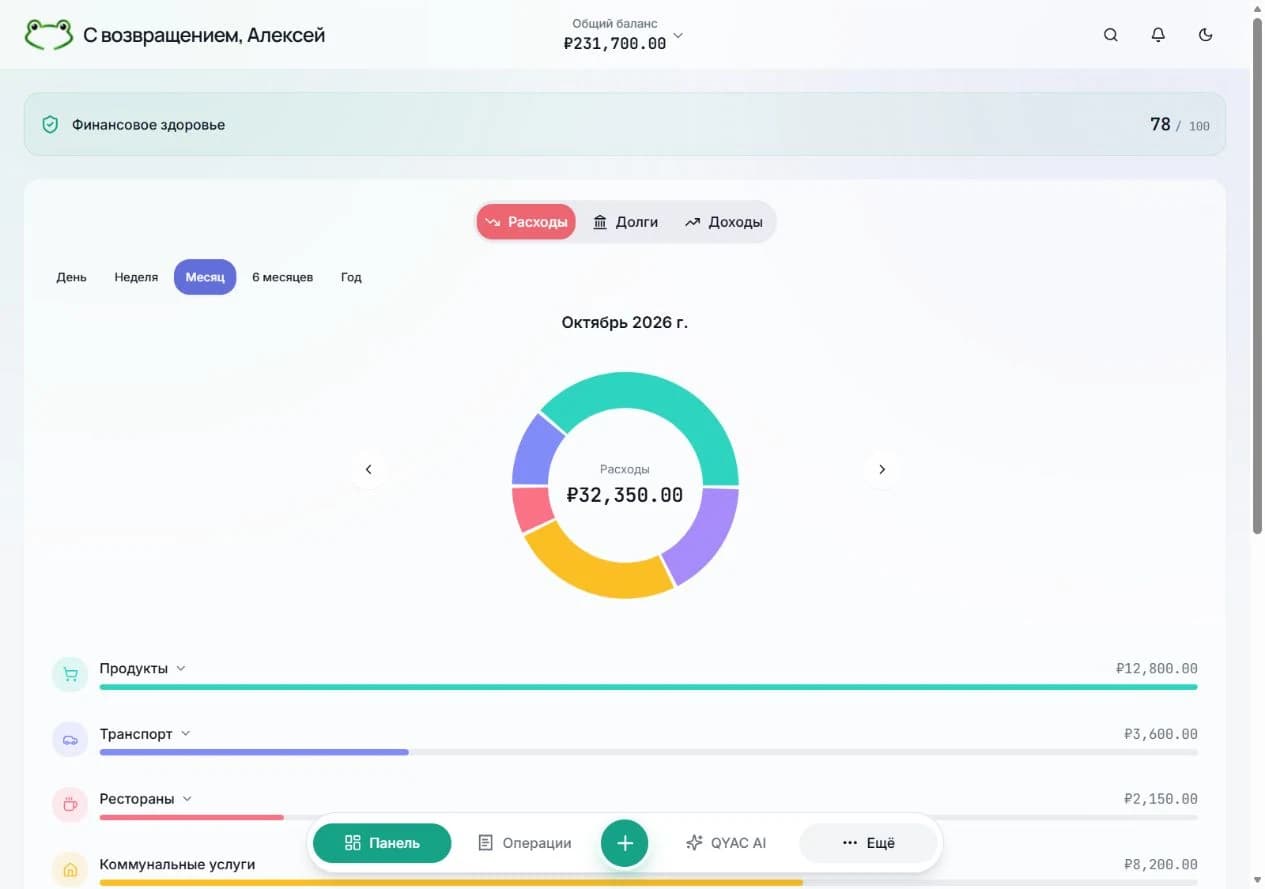Click the Финансовое здоровье shield icon
Screen dimensions: 1265x889
(50, 125)
